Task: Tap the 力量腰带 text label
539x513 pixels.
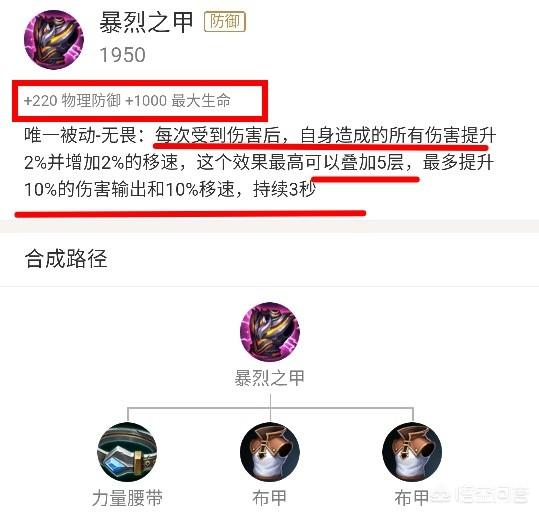Action: pos(128,498)
